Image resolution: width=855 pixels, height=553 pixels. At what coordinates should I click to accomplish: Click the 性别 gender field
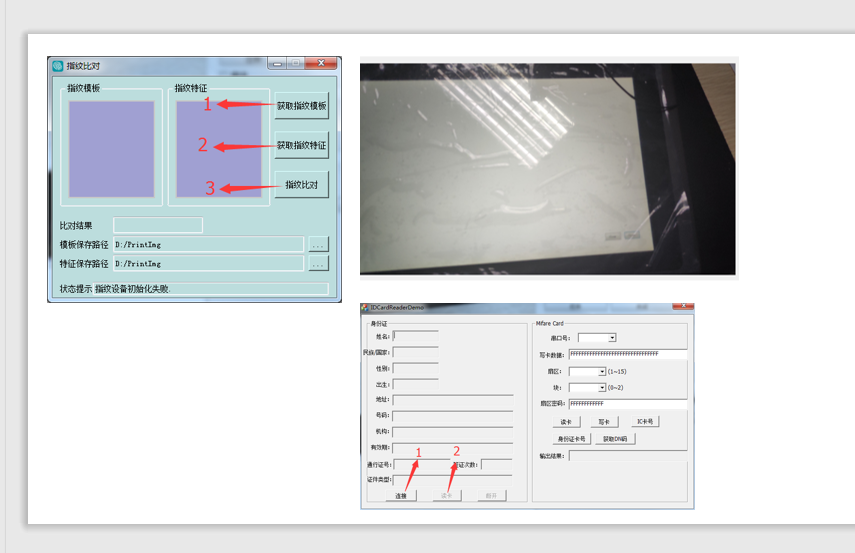416,369
